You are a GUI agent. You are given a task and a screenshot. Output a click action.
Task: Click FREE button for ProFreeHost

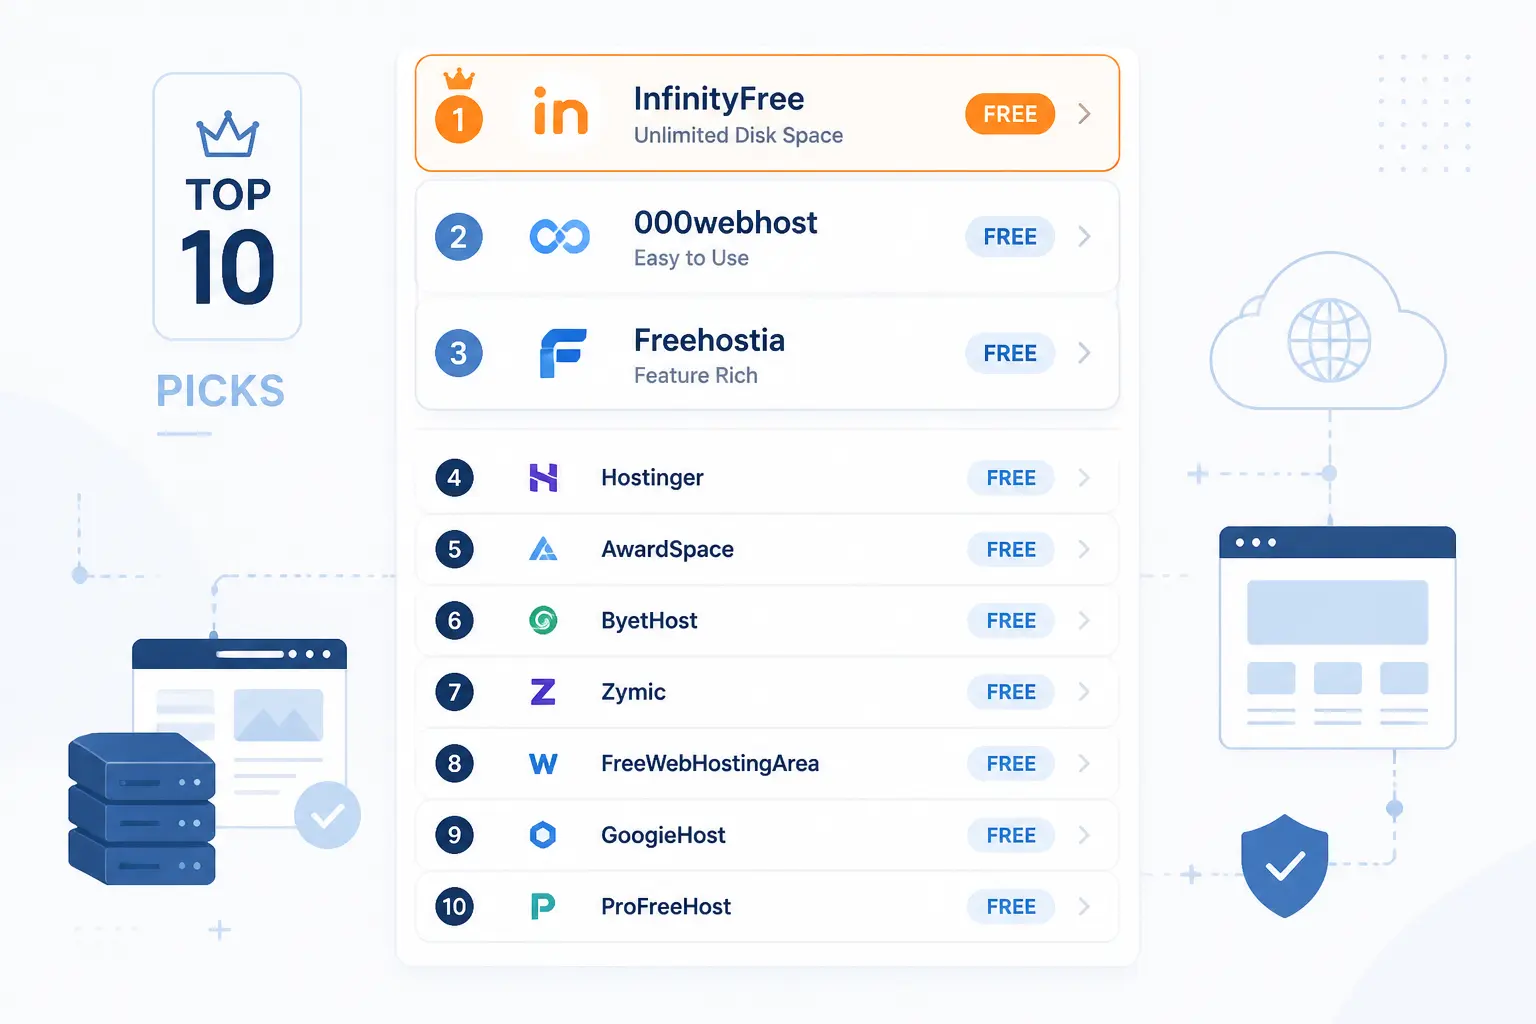1011,907
